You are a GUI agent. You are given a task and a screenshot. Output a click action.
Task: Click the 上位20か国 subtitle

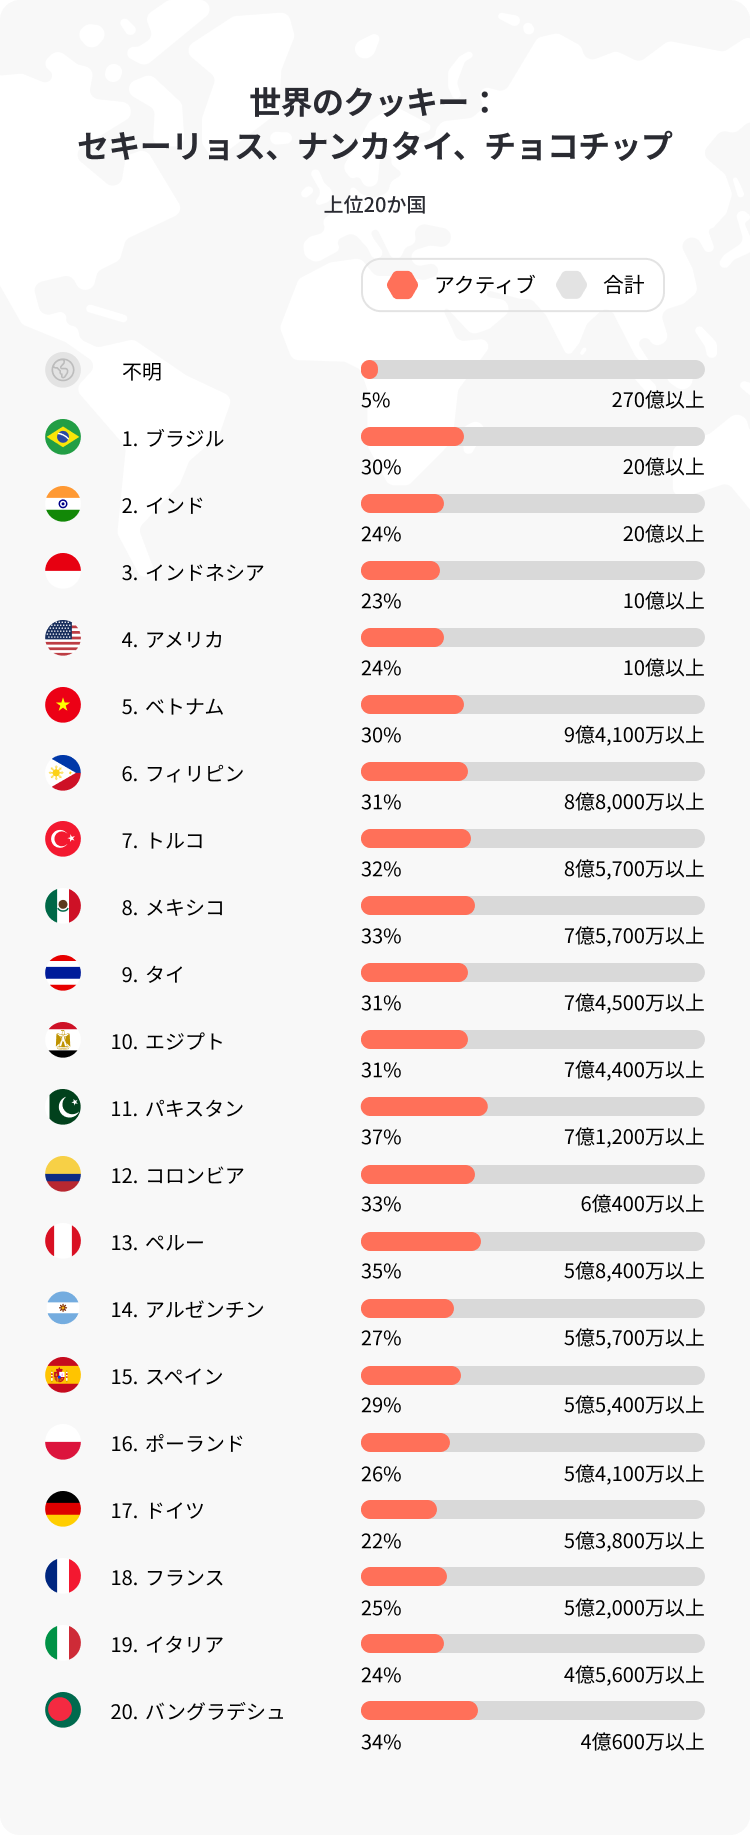pyautogui.click(x=375, y=205)
